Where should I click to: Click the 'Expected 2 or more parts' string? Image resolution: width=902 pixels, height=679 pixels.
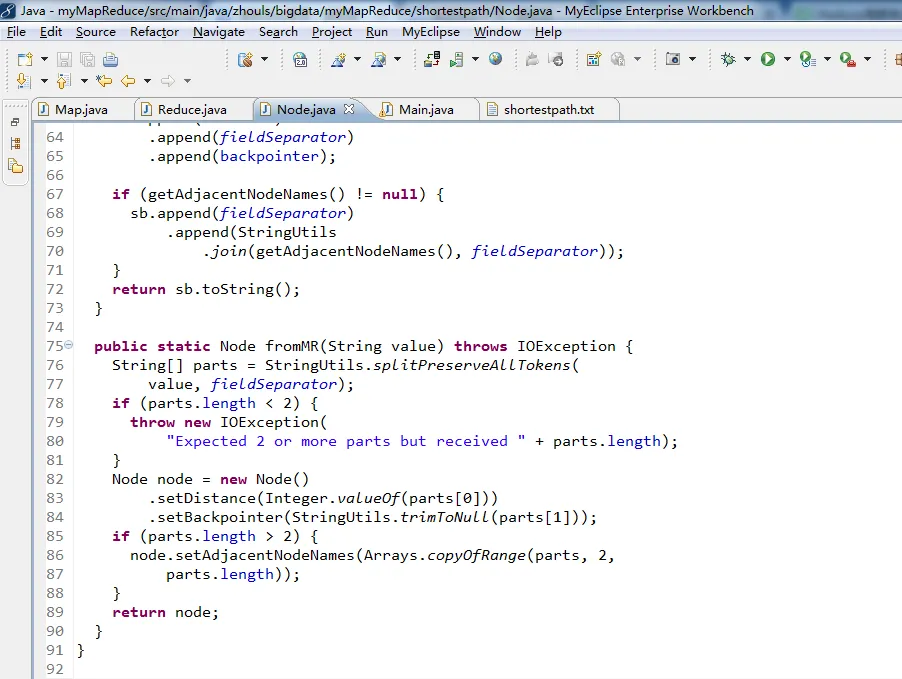(345, 441)
